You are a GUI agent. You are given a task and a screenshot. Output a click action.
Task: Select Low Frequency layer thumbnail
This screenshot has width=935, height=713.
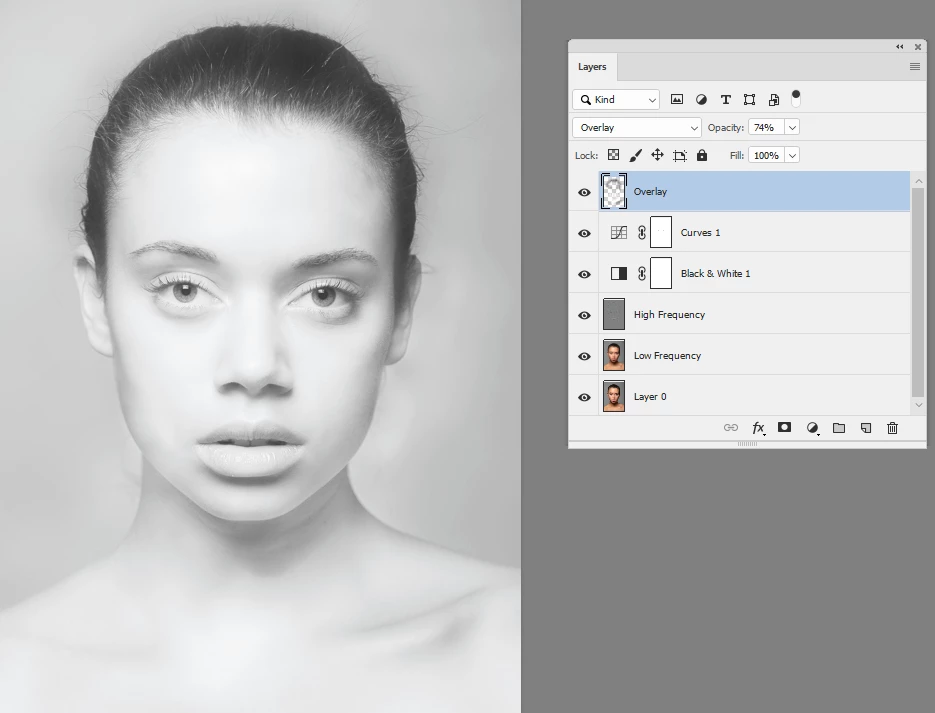(614, 355)
